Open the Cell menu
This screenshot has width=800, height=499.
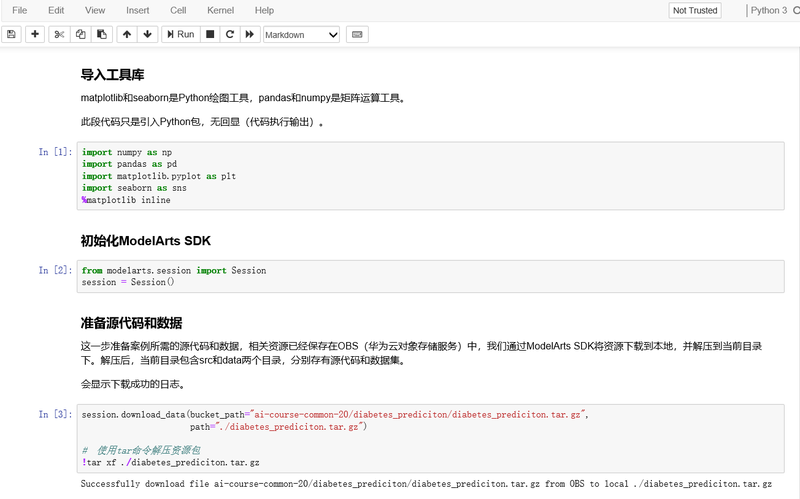pos(178,10)
